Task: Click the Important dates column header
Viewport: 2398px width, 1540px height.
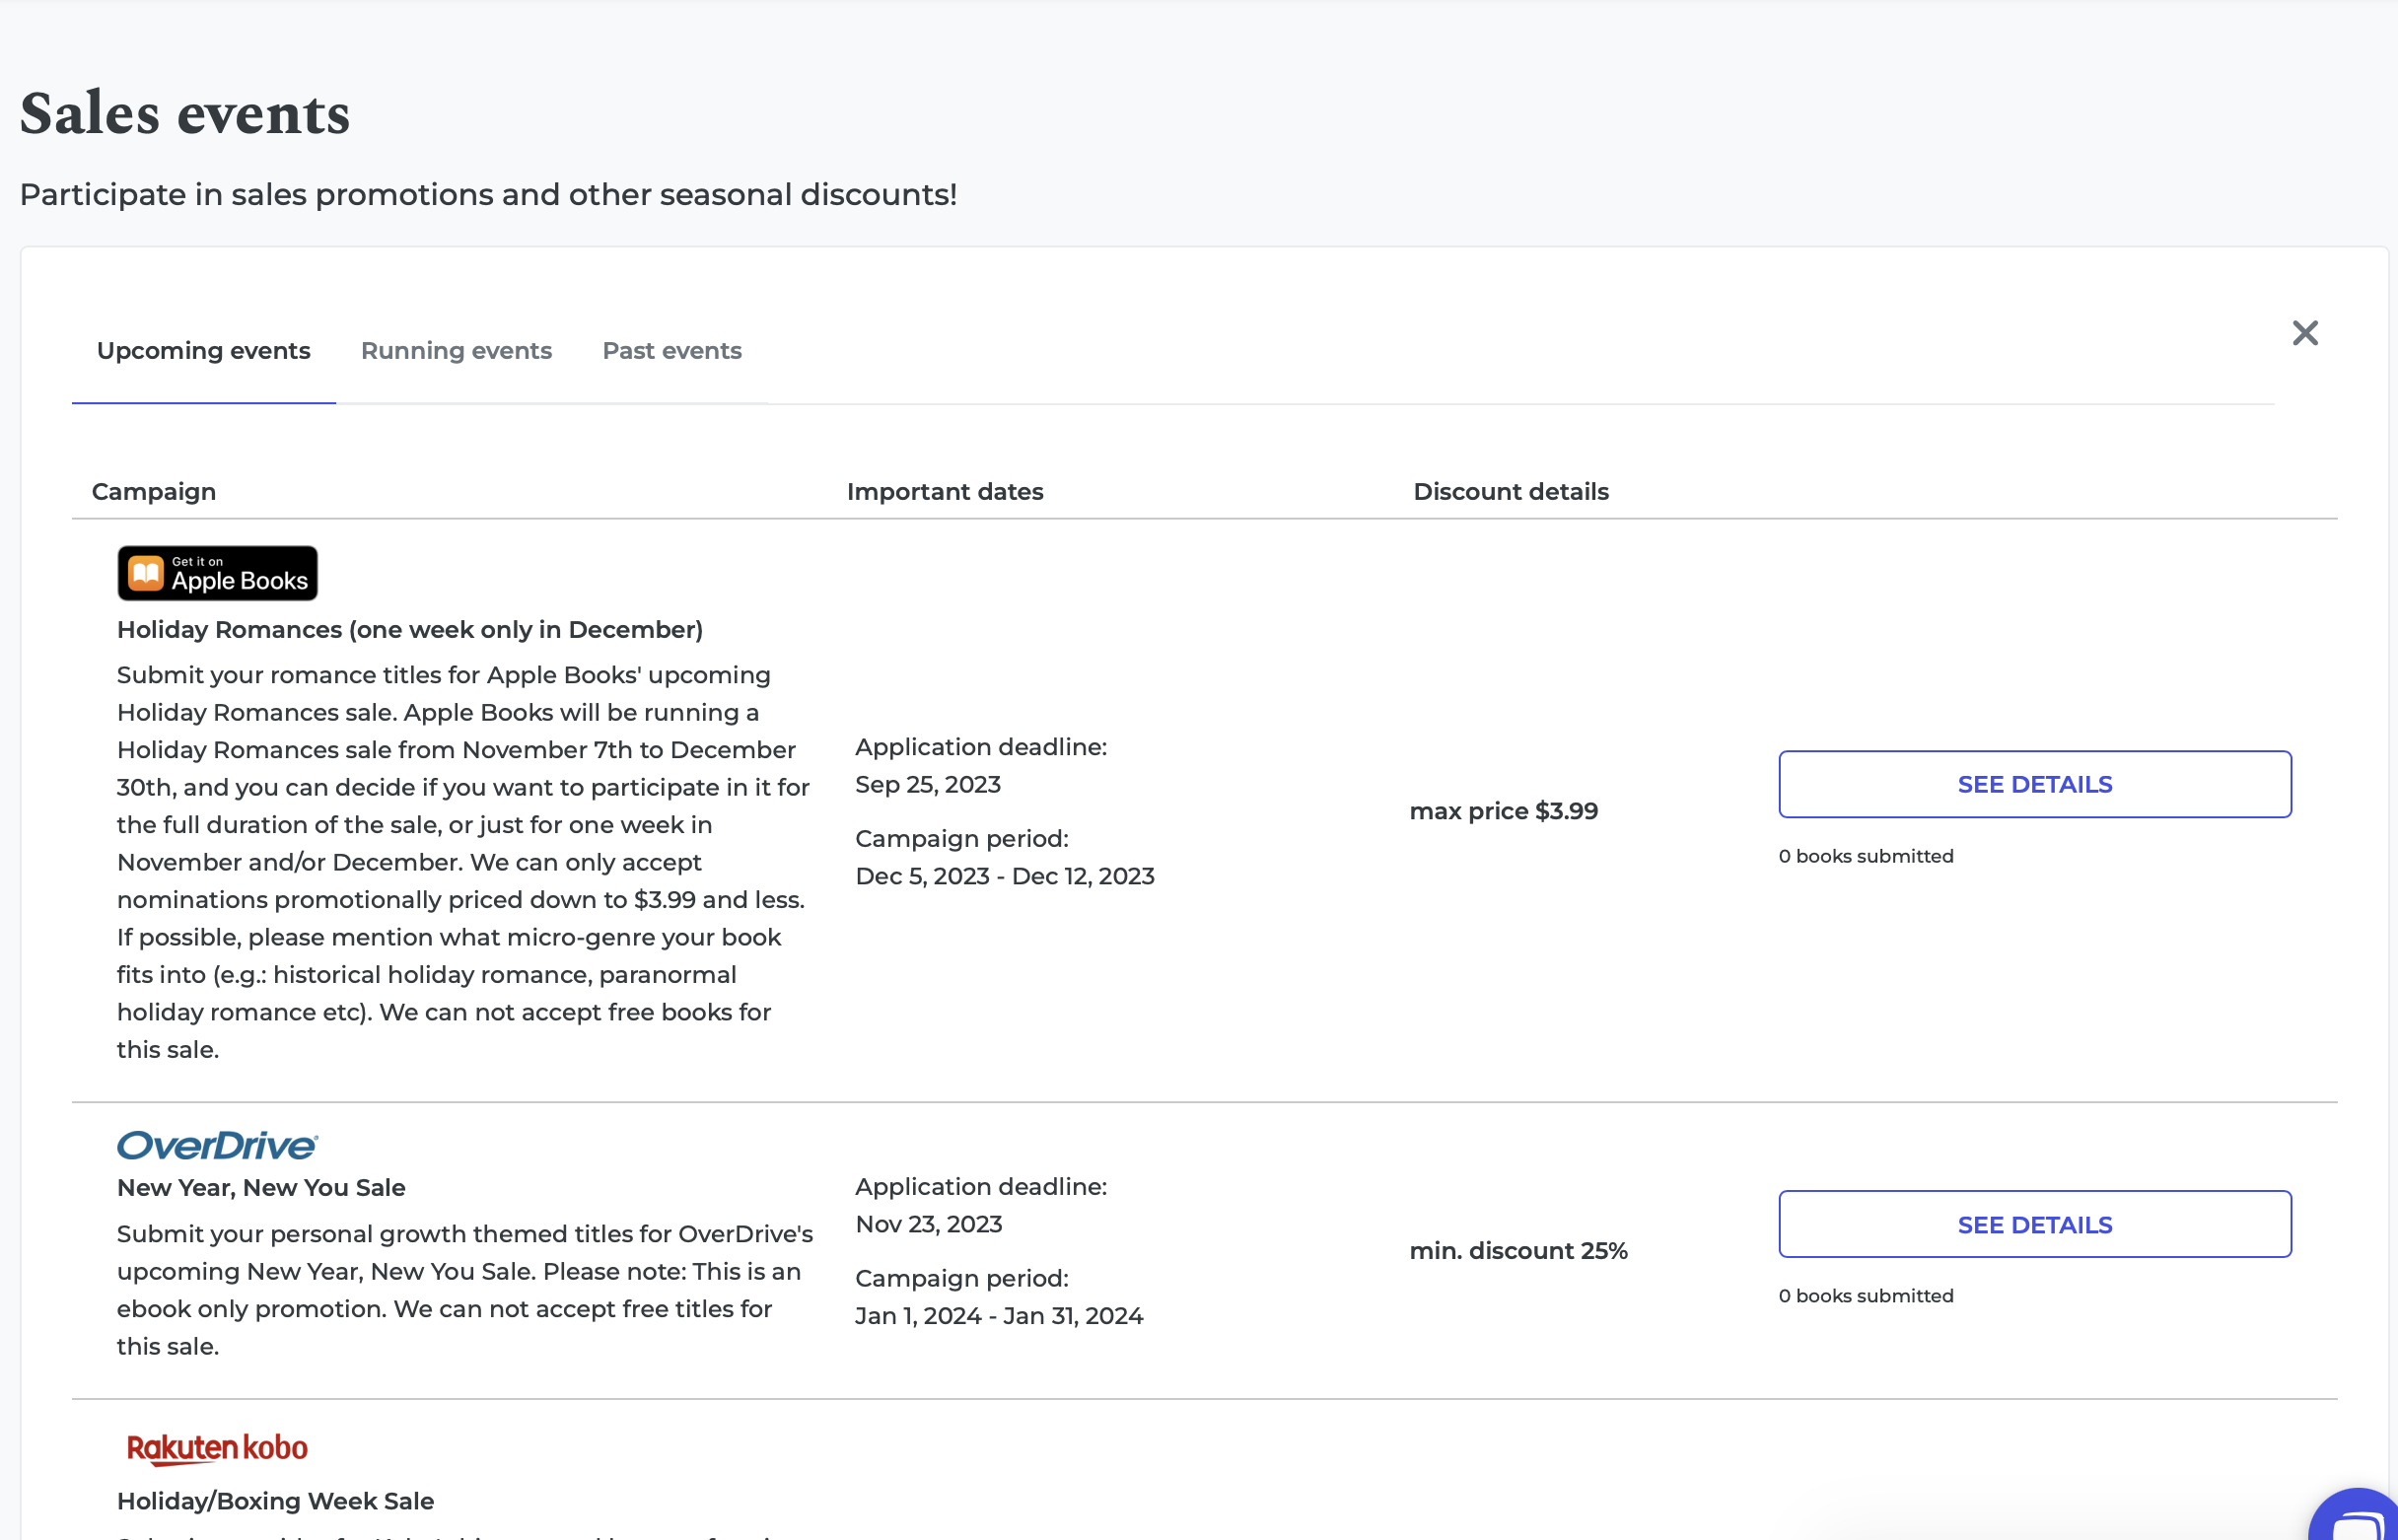Action: pyautogui.click(x=944, y=492)
